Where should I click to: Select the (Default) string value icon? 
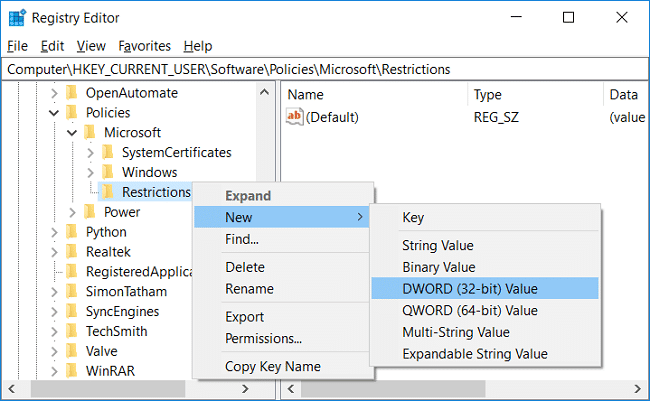point(294,117)
